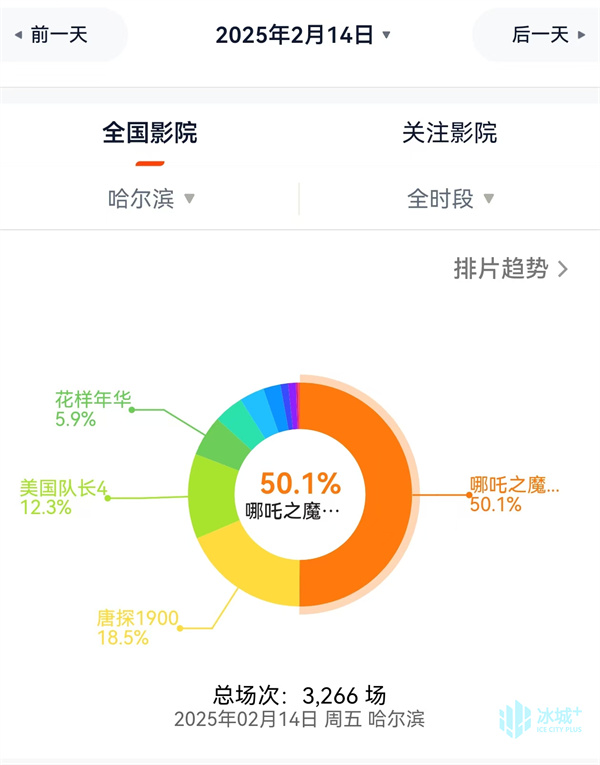Click the chevron next to 排片趋势
Viewport: 600px width, 765px height.
(x=563, y=269)
